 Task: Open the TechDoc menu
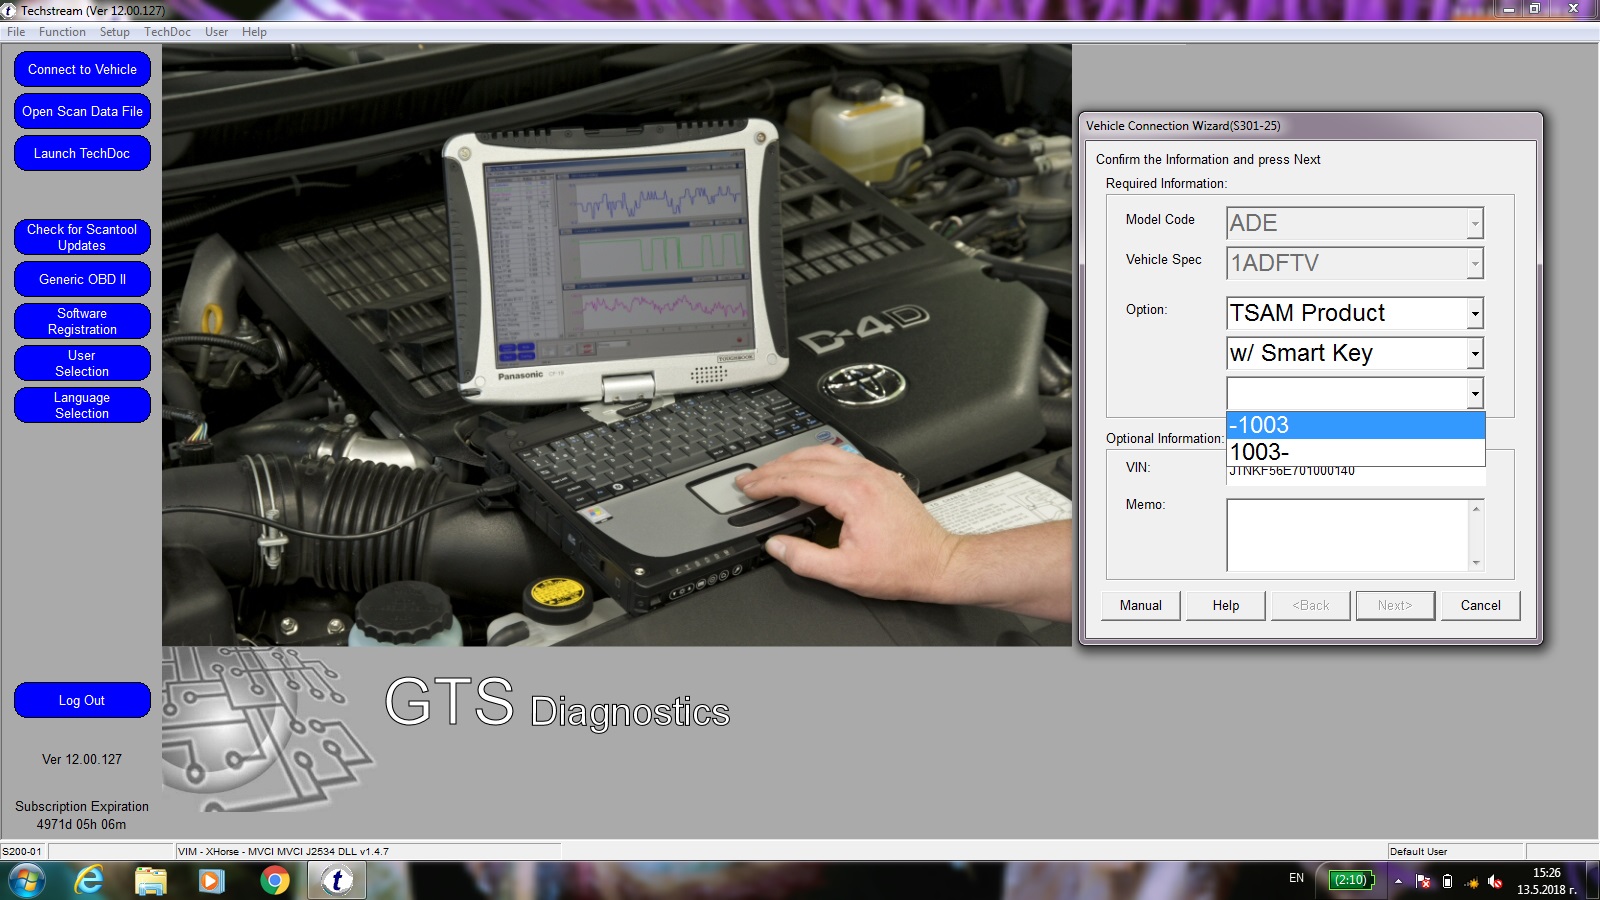[168, 31]
